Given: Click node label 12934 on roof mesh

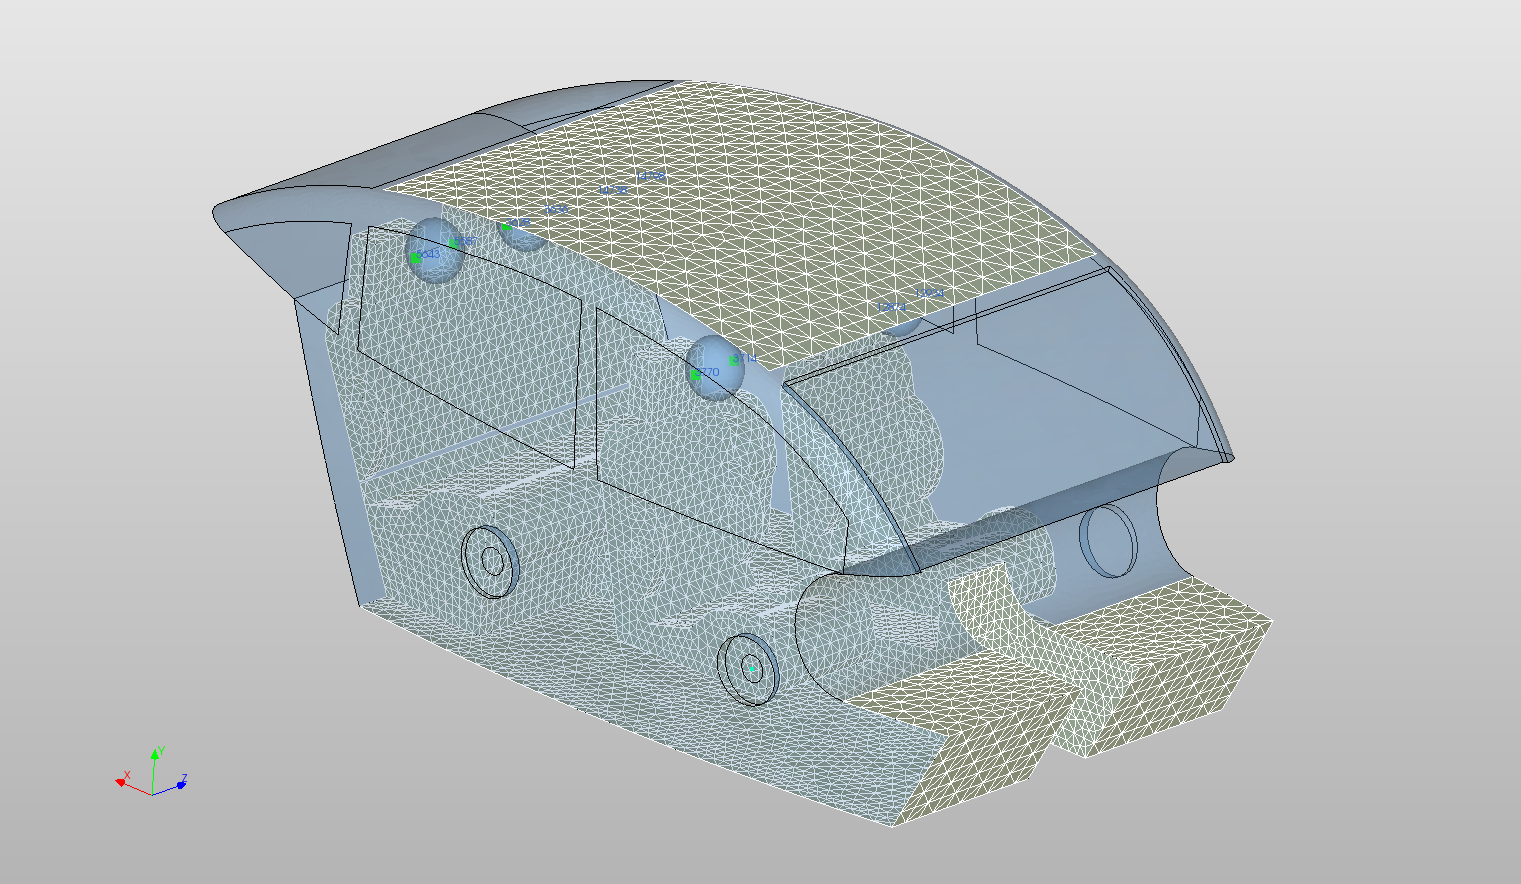Looking at the screenshot, I should (x=930, y=293).
